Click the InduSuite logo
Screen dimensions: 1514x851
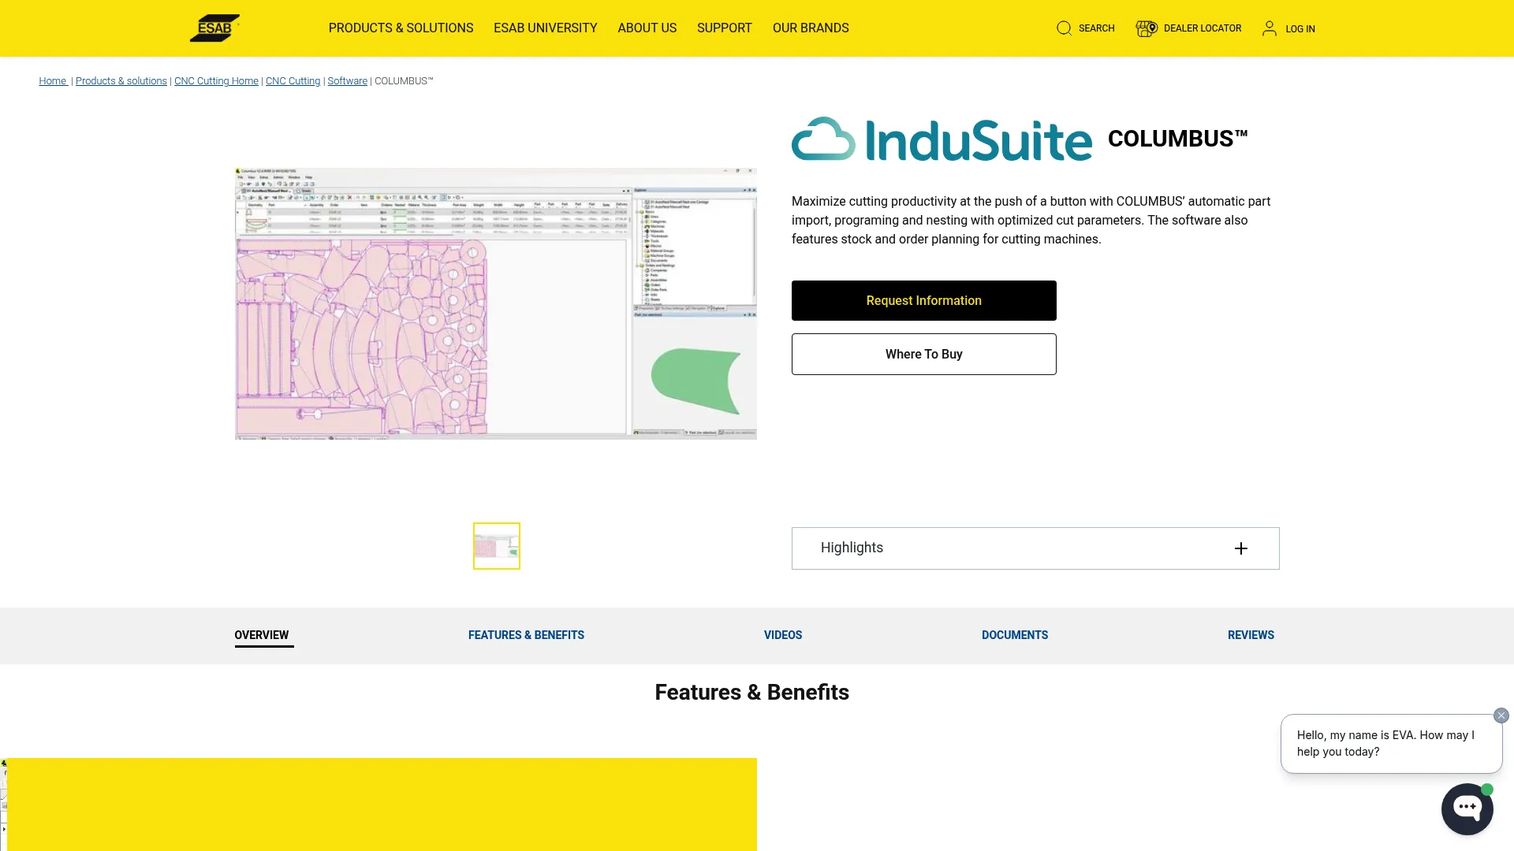point(942,139)
